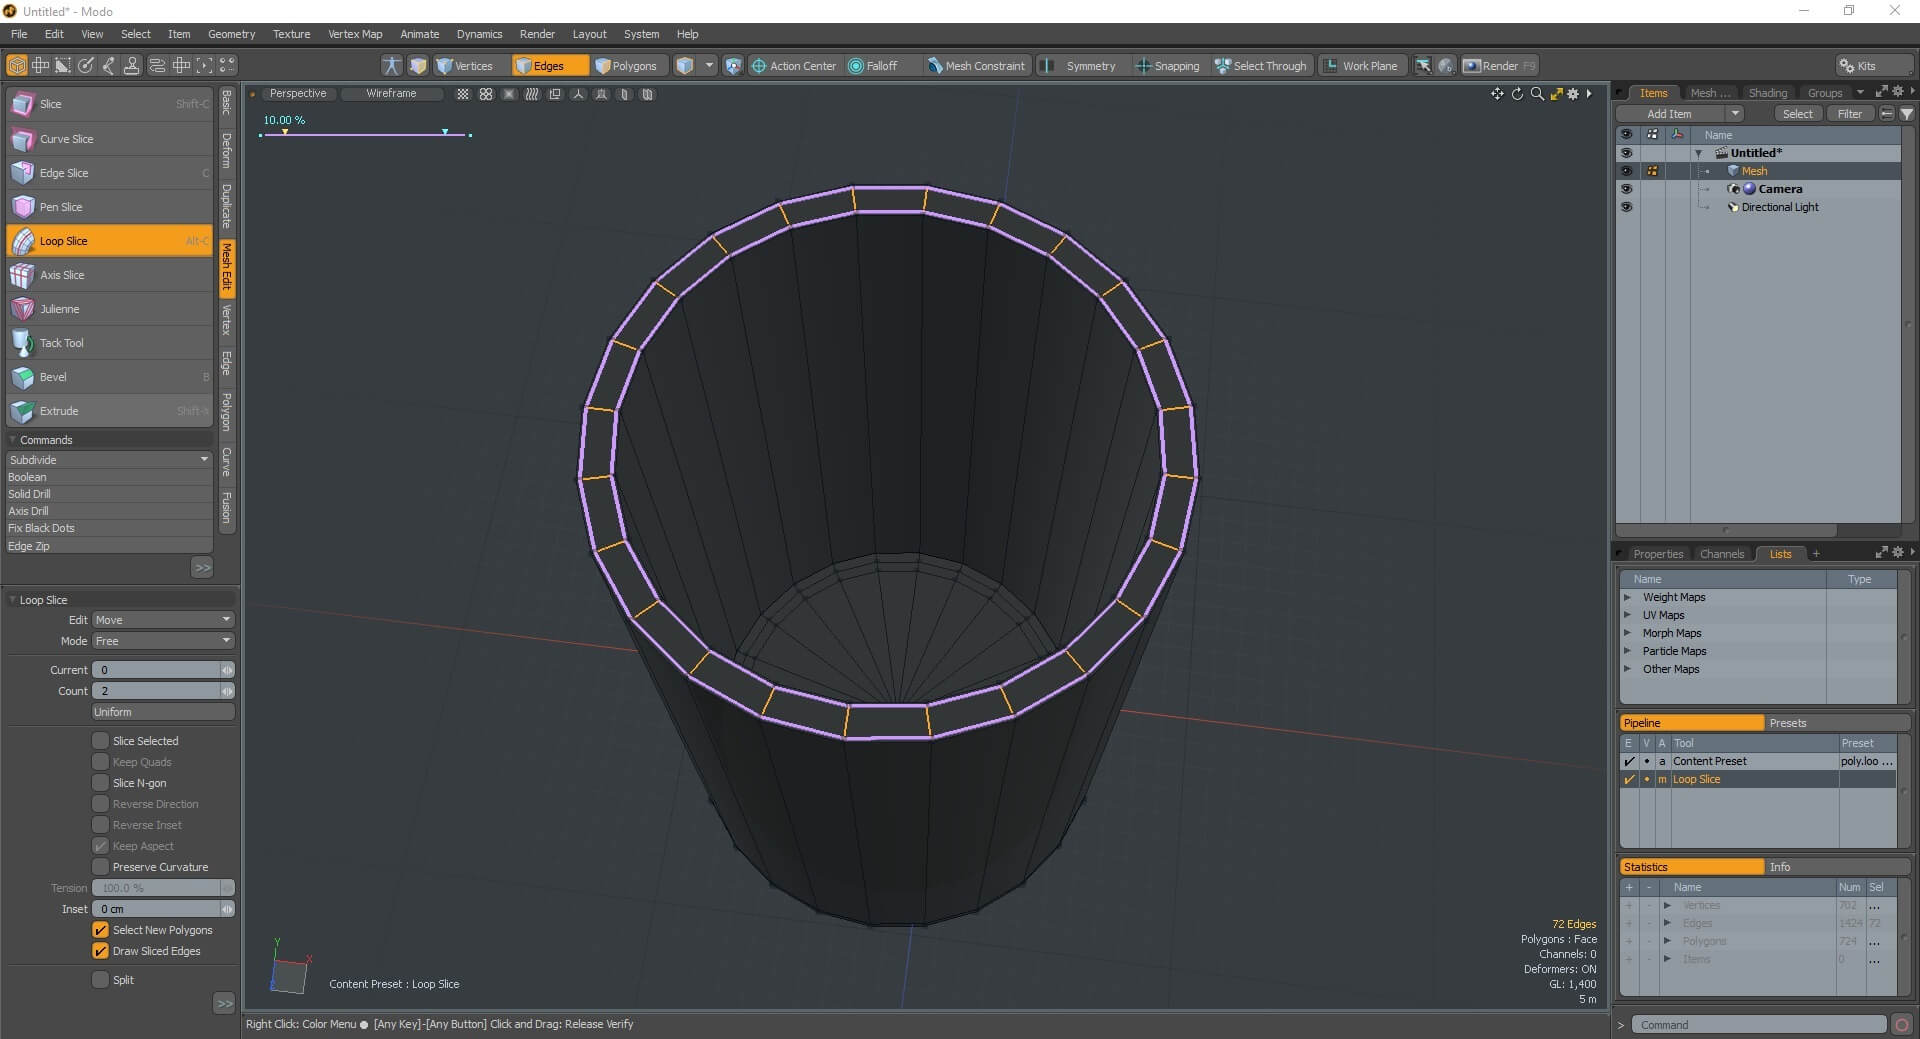Select the Edge Slice tool
1920x1039 pixels.
click(x=63, y=172)
